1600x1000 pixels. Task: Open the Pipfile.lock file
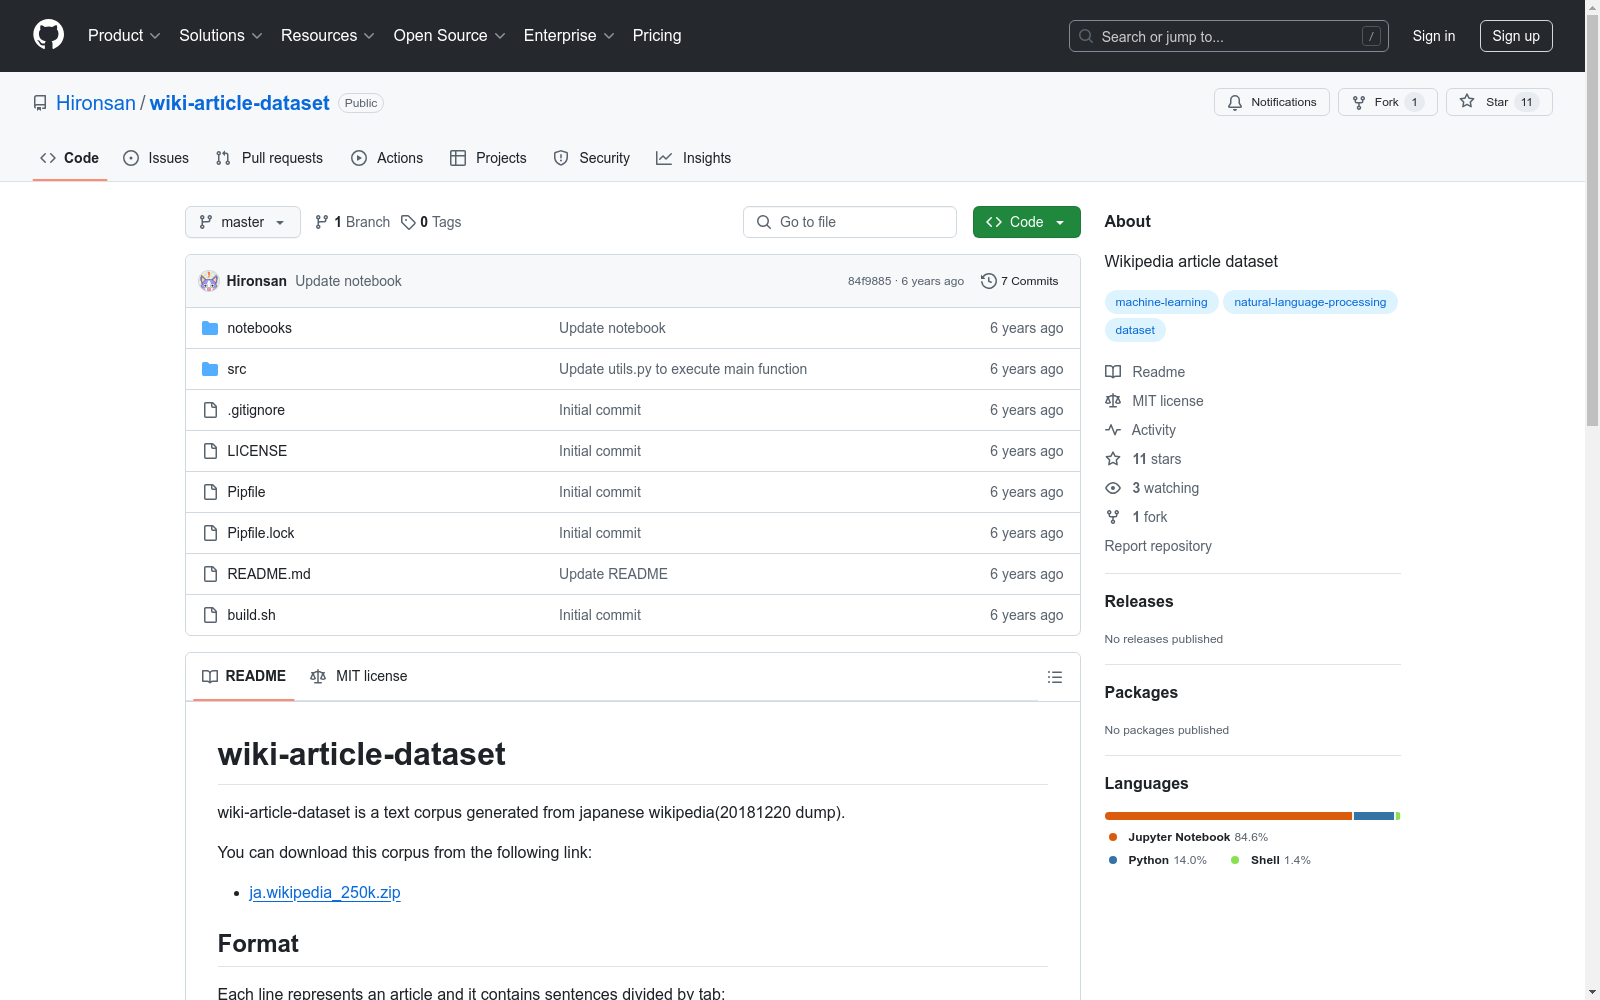pyautogui.click(x=261, y=533)
